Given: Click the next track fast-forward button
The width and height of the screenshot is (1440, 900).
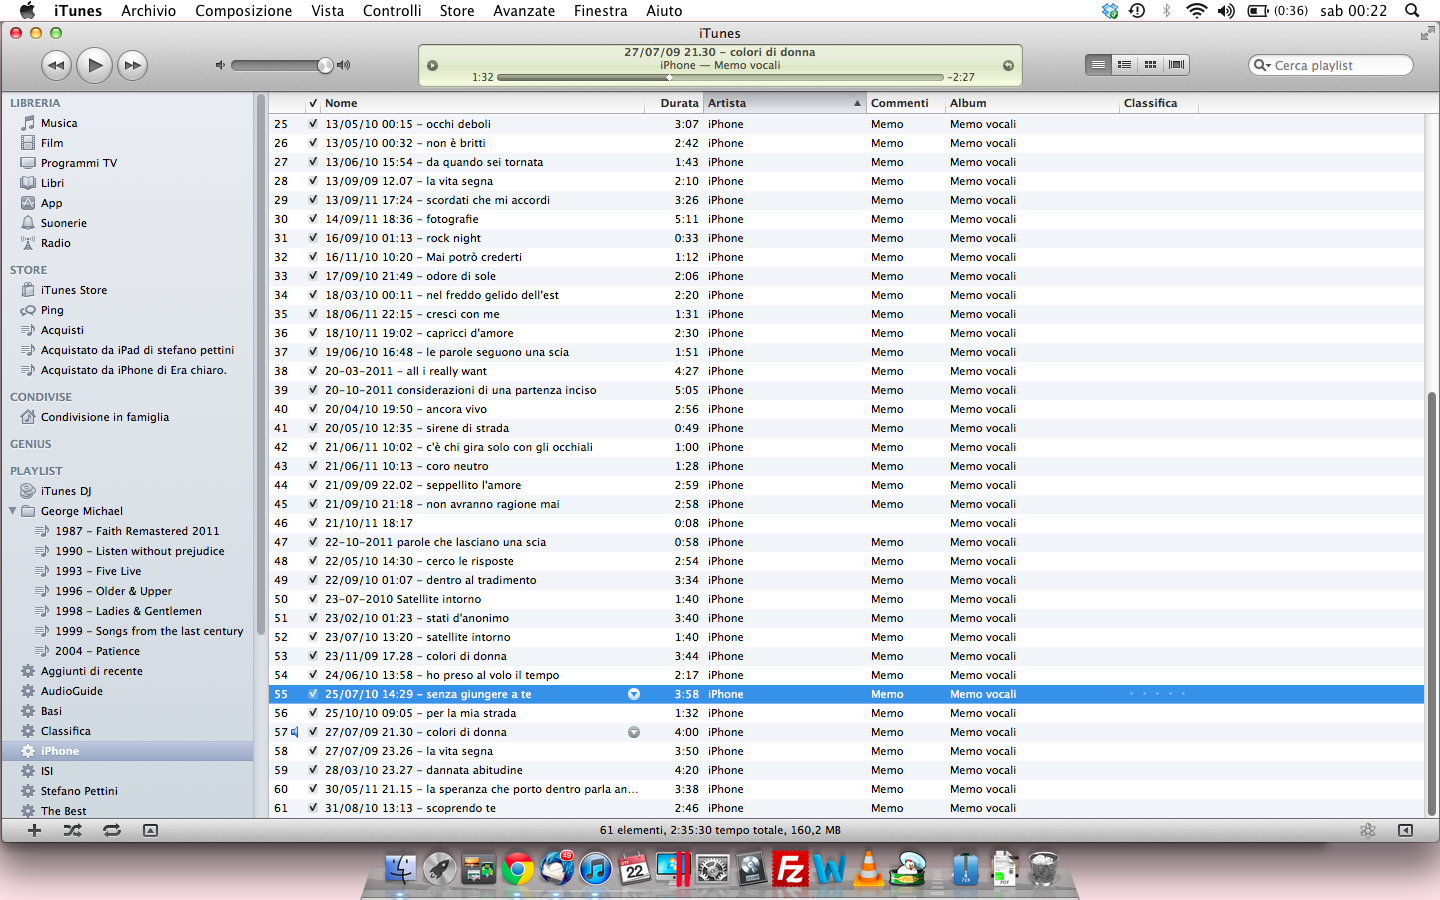Looking at the screenshot, I should coord(132,66).
